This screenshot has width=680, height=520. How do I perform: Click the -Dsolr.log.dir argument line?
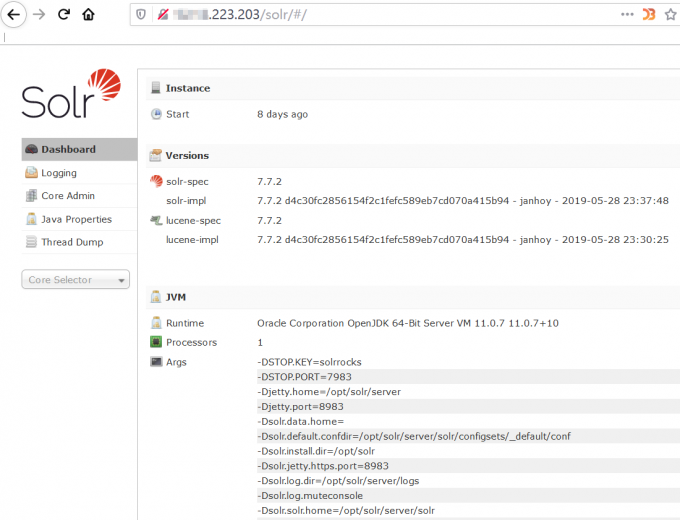pos(338,481)
